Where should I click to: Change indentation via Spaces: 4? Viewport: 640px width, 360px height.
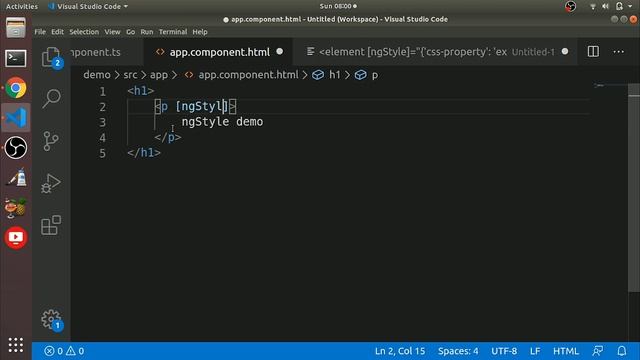coord(458,351)
